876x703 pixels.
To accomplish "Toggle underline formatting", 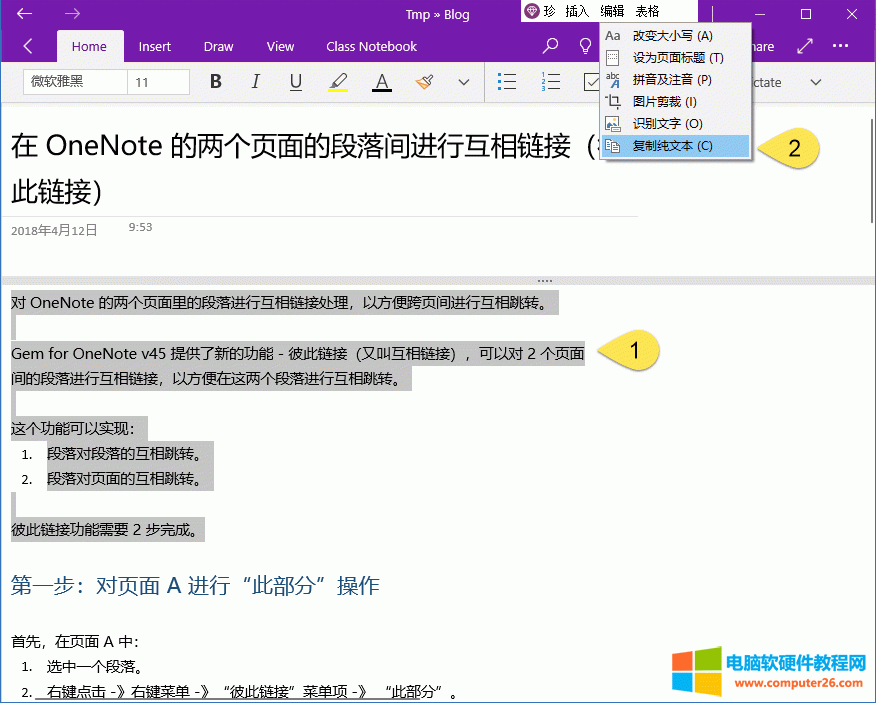I will (x=296, y=82).
